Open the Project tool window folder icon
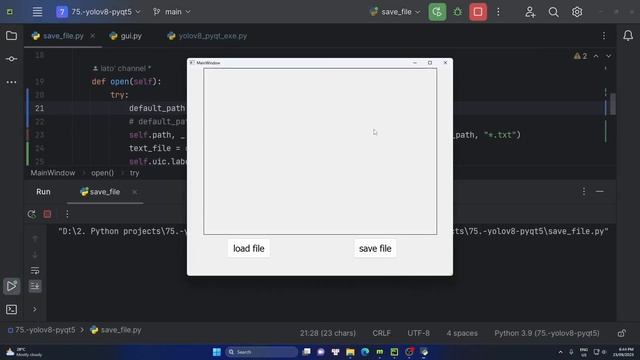Image resolution: width=640 pixels, height=360 pixels. pyautogui.click(x=11, y=36)
